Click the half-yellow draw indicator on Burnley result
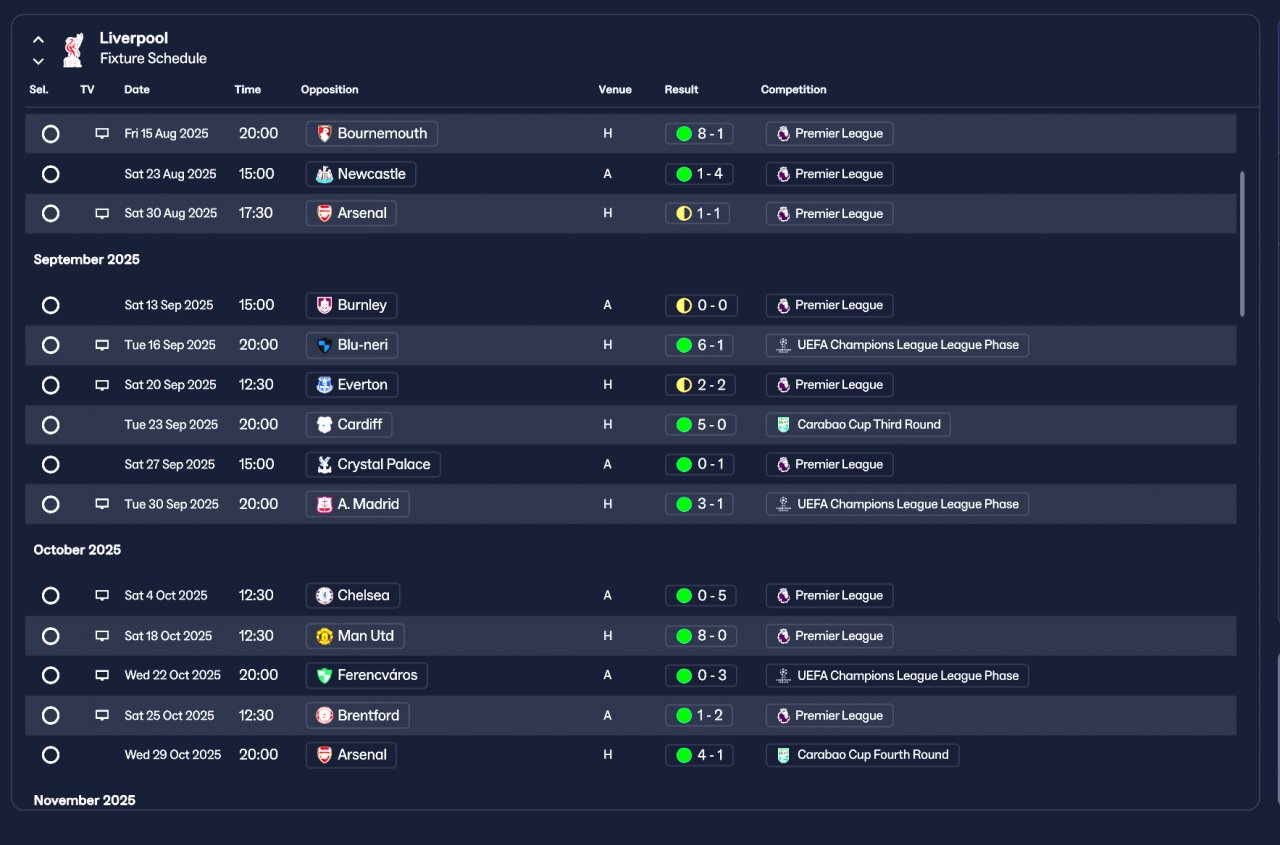The width and height of the screenshot is (1280, 845). (x=684, y=305)
